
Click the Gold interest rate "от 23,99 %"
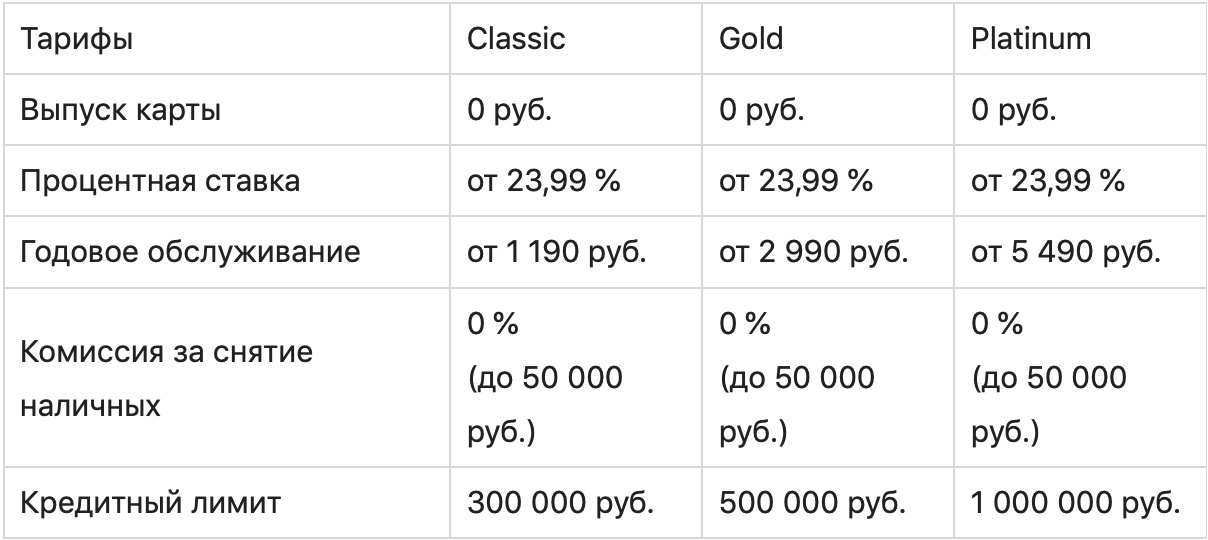(x=795, y=181)
